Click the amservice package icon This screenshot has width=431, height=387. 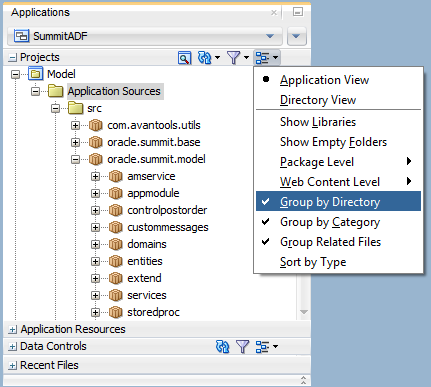116,176
